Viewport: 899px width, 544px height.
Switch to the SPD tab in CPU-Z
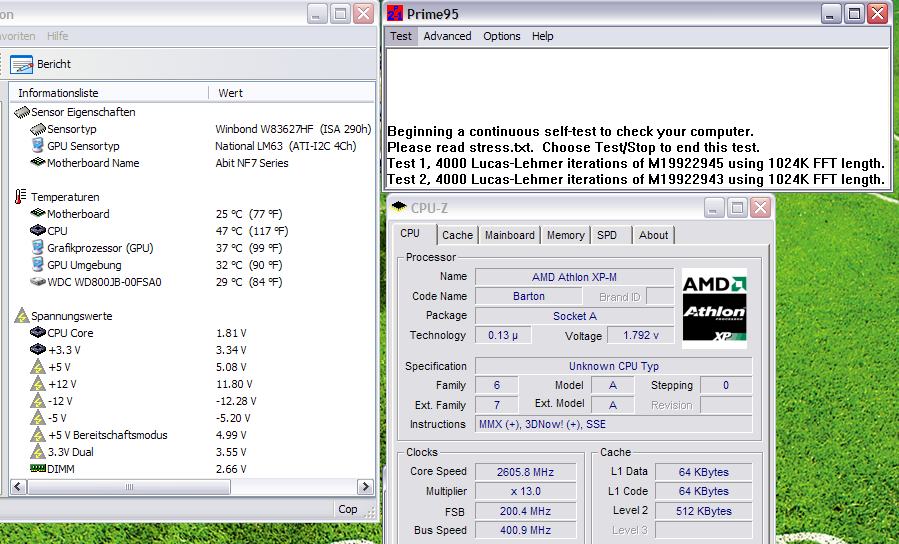click(x=607, y=235)
